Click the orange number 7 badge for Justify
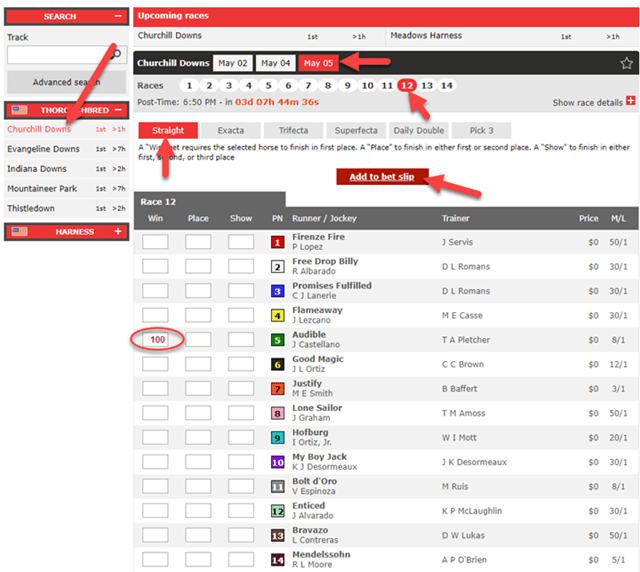640x572 pixels. (x=278, y=389)
